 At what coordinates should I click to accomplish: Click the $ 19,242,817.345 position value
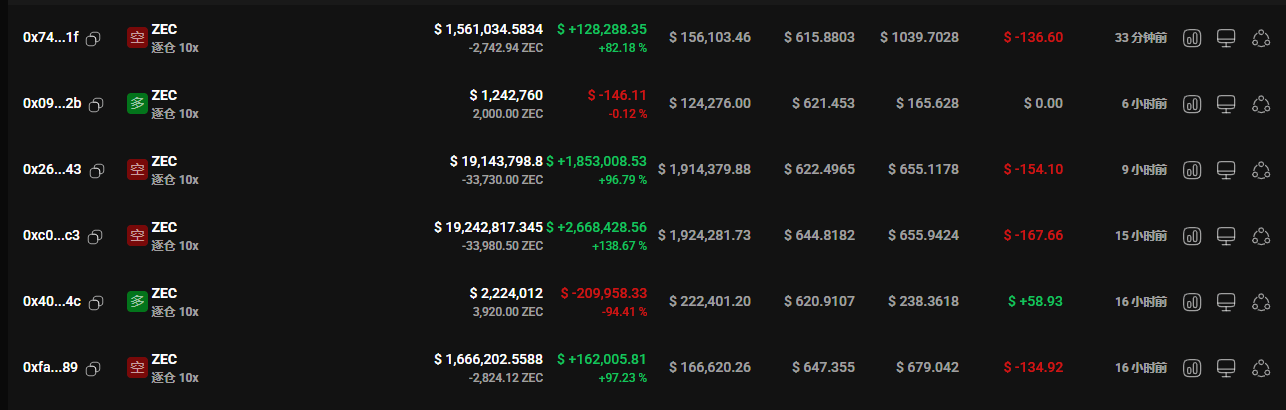pos(488,228)
